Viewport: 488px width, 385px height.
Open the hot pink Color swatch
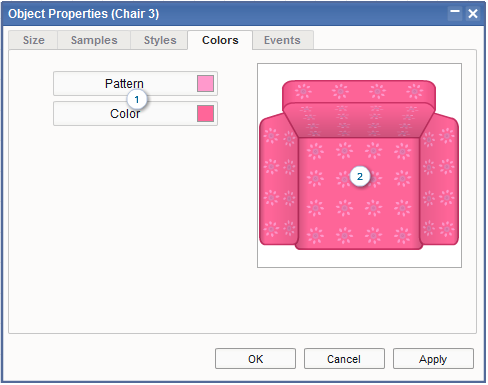click(205, 114)
